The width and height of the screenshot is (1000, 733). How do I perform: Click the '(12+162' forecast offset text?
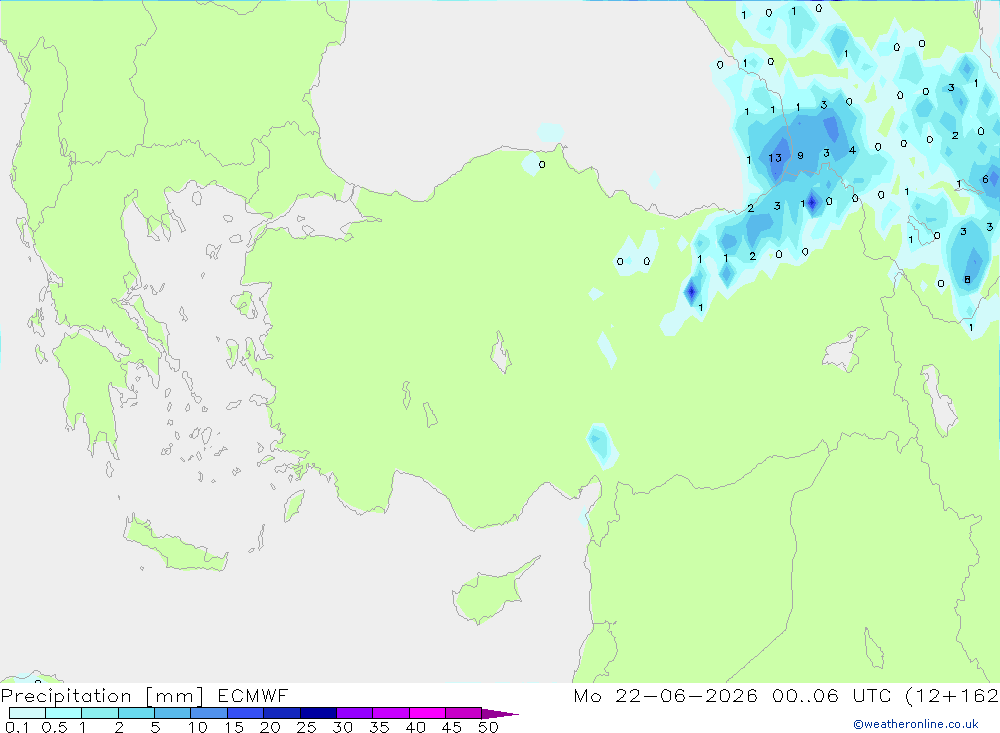tap(952, 695)
